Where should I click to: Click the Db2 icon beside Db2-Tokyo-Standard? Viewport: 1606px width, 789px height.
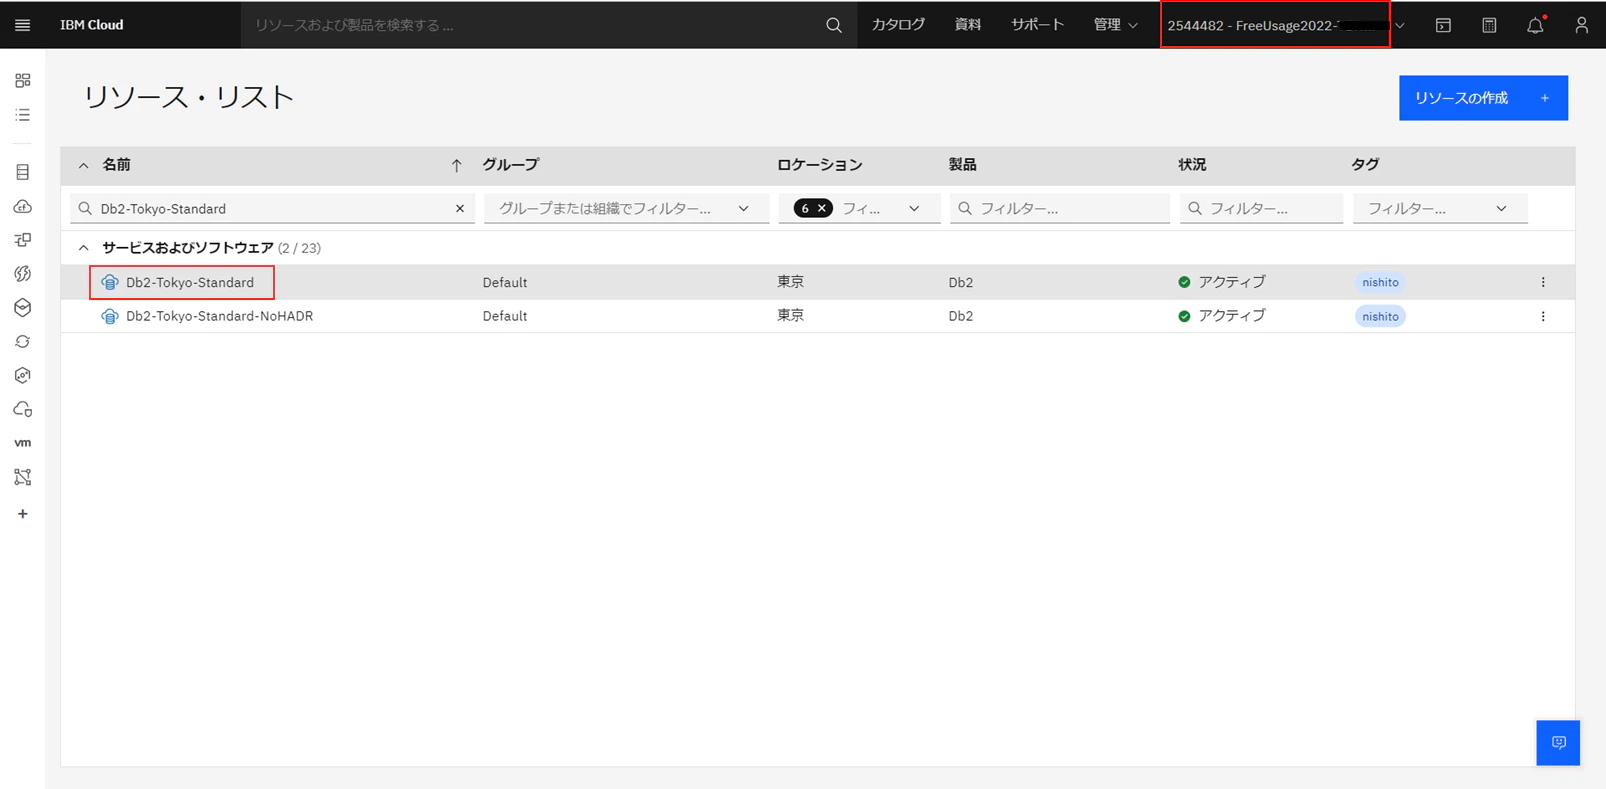[109, 283]
